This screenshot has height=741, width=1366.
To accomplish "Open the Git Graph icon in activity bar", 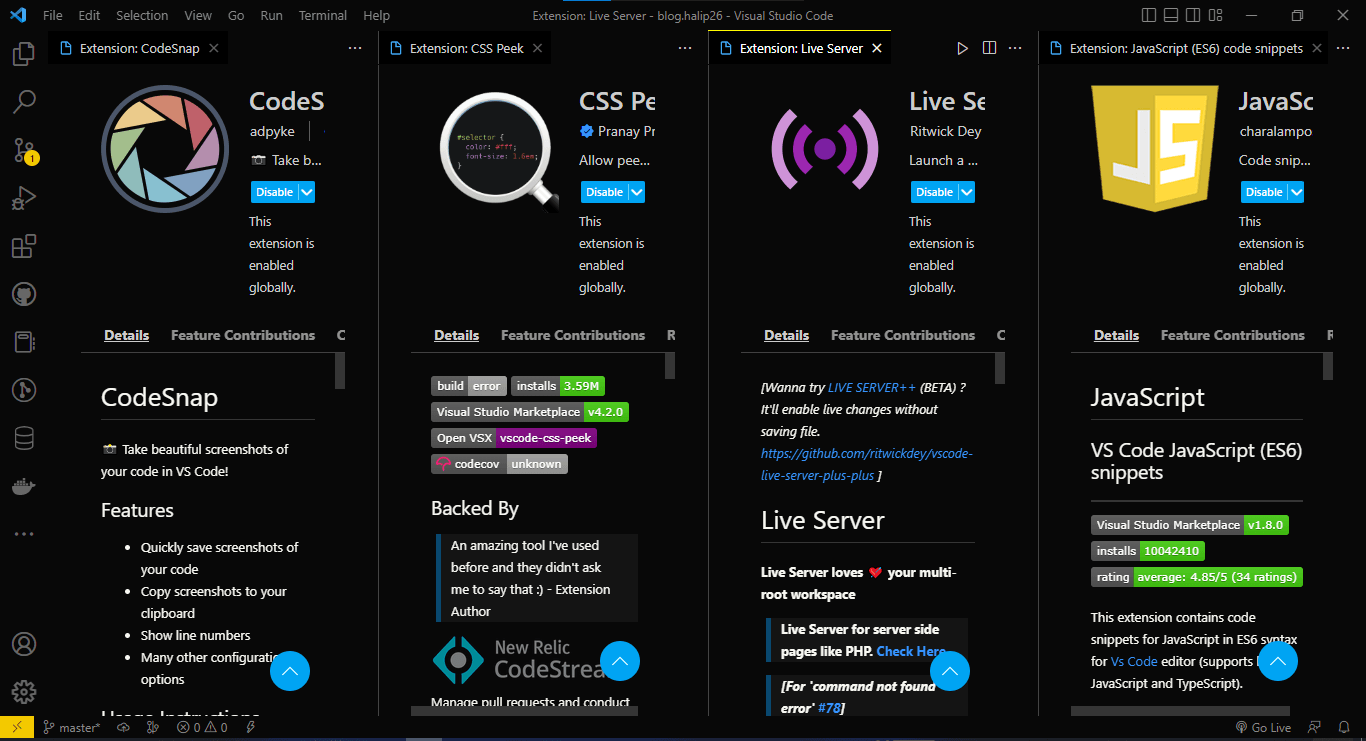I will (x=24, y=390).
